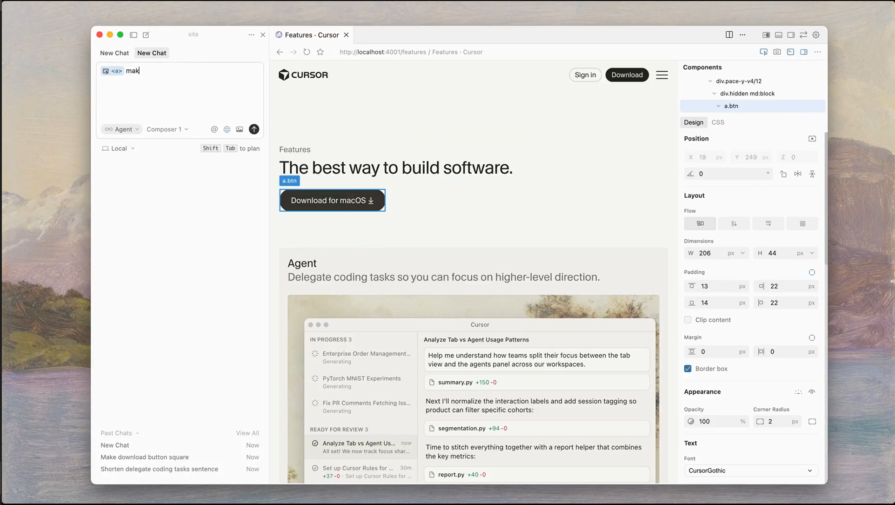Open the Local environment dropdown
Viewport: 895px width, 505px height.
[118, 148]
